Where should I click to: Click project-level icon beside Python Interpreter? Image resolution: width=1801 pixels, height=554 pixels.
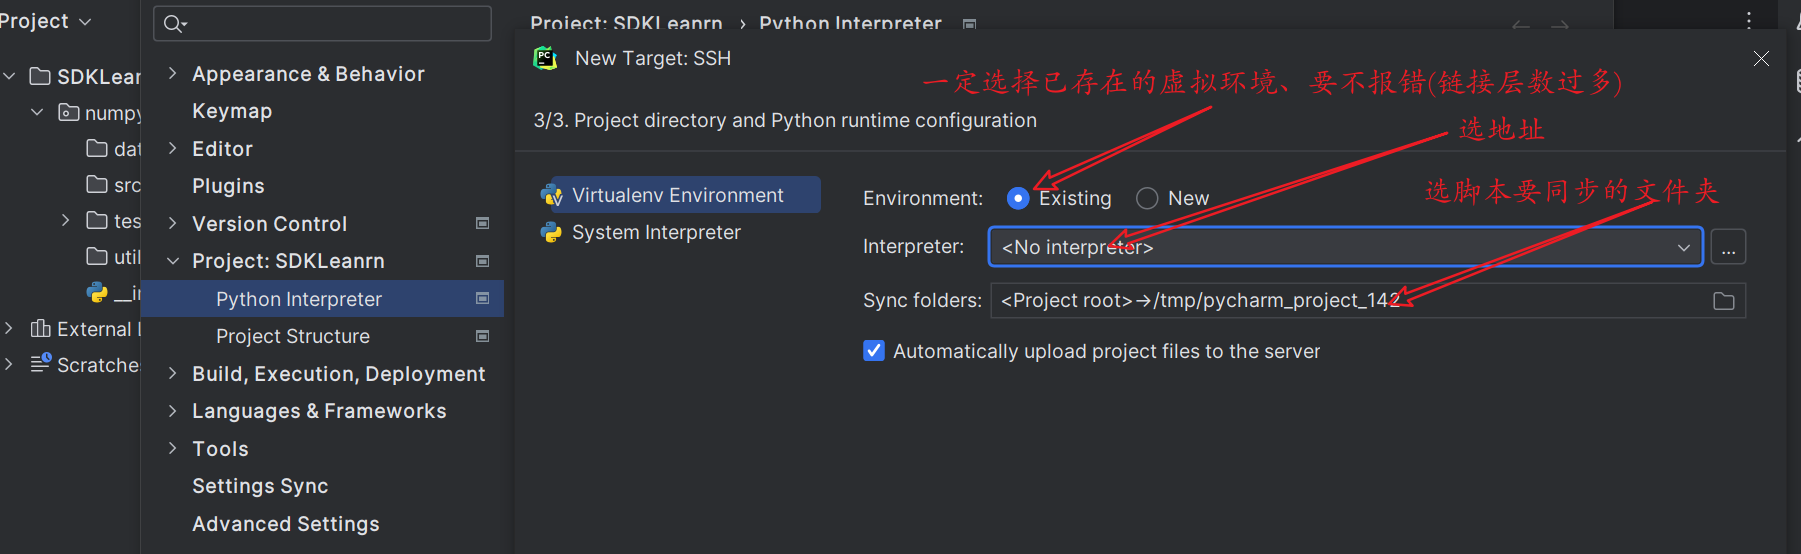(482, 298)
